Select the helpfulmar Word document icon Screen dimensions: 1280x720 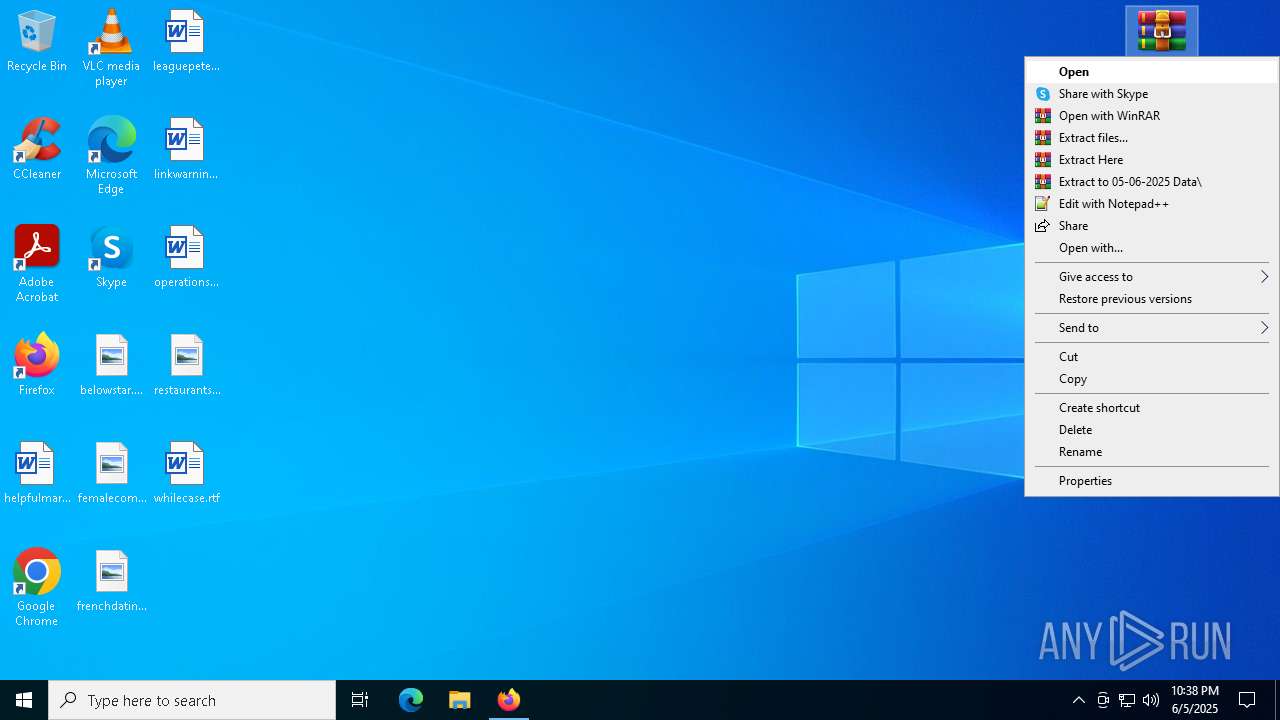click(37, 474)
